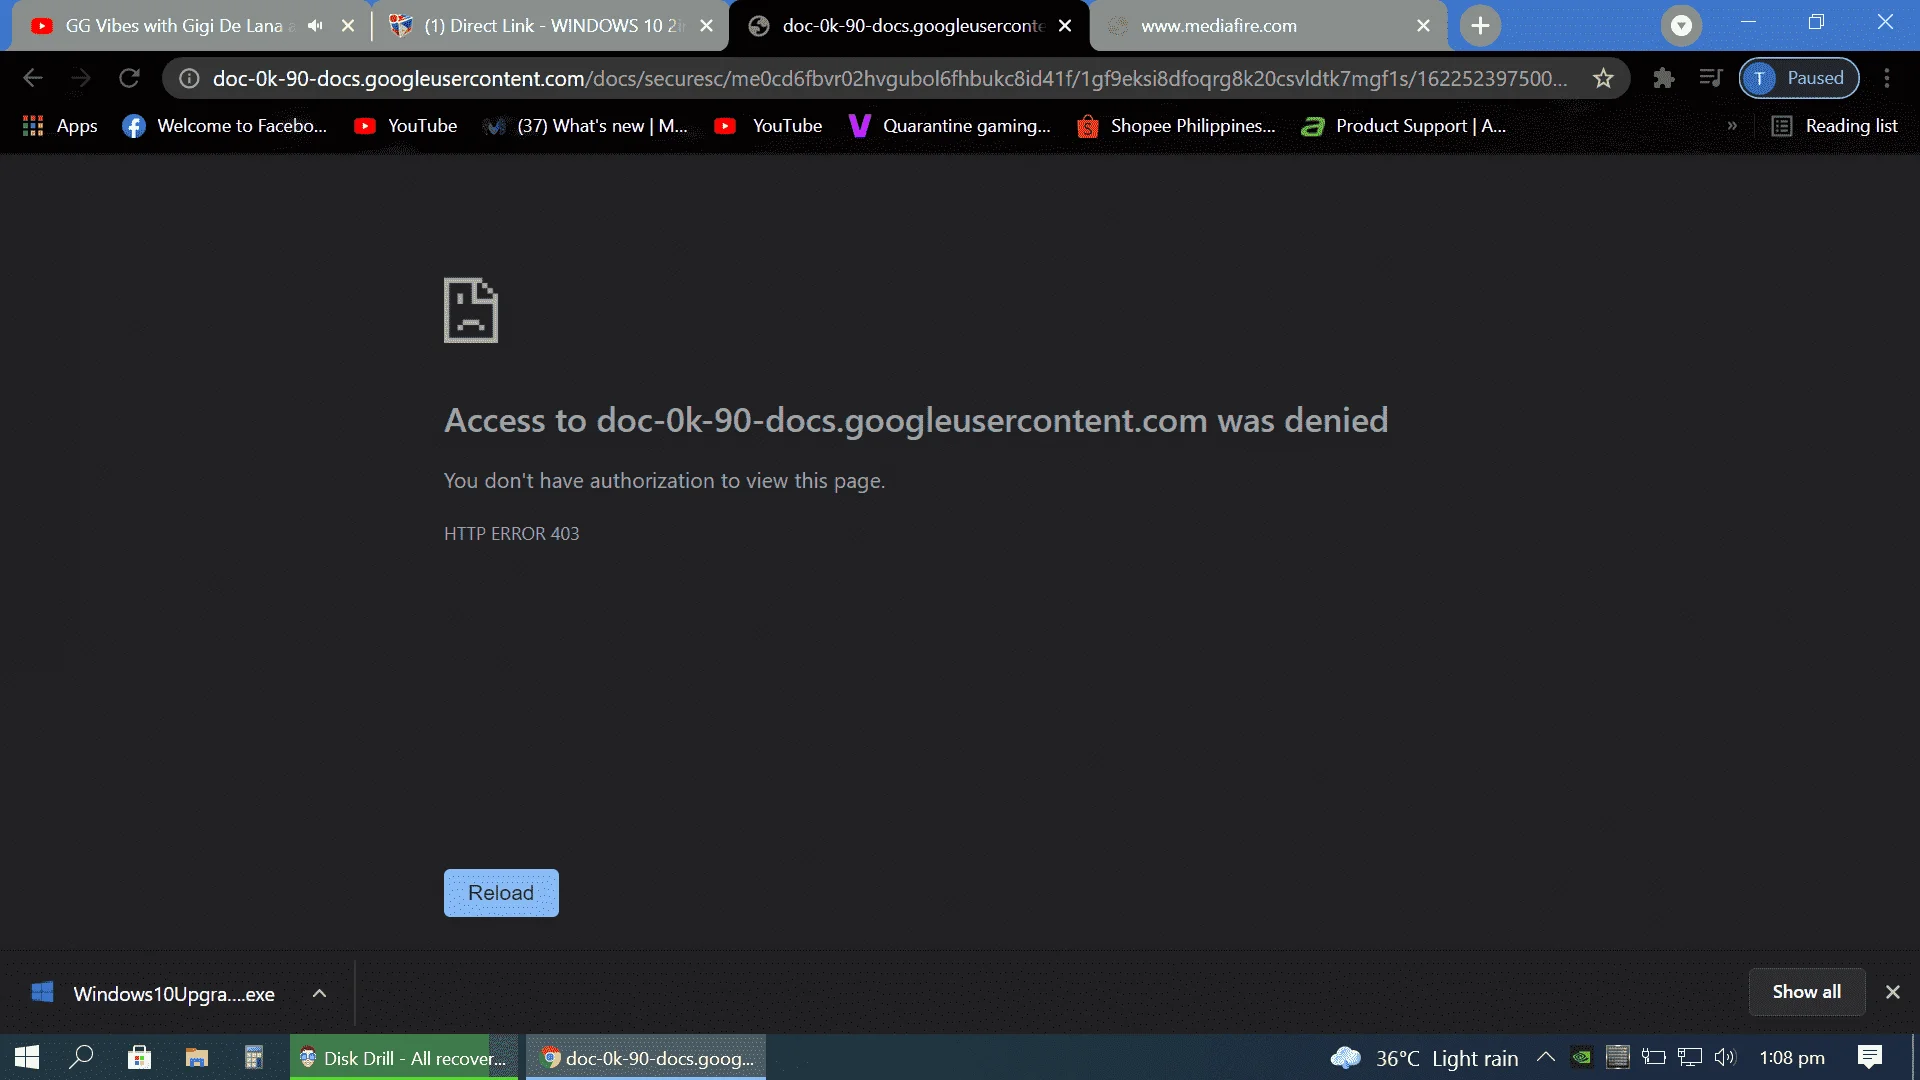Open the first YouTube bookmark
Viewport: 1920px width, 1080px height.
tap(406, 126)
